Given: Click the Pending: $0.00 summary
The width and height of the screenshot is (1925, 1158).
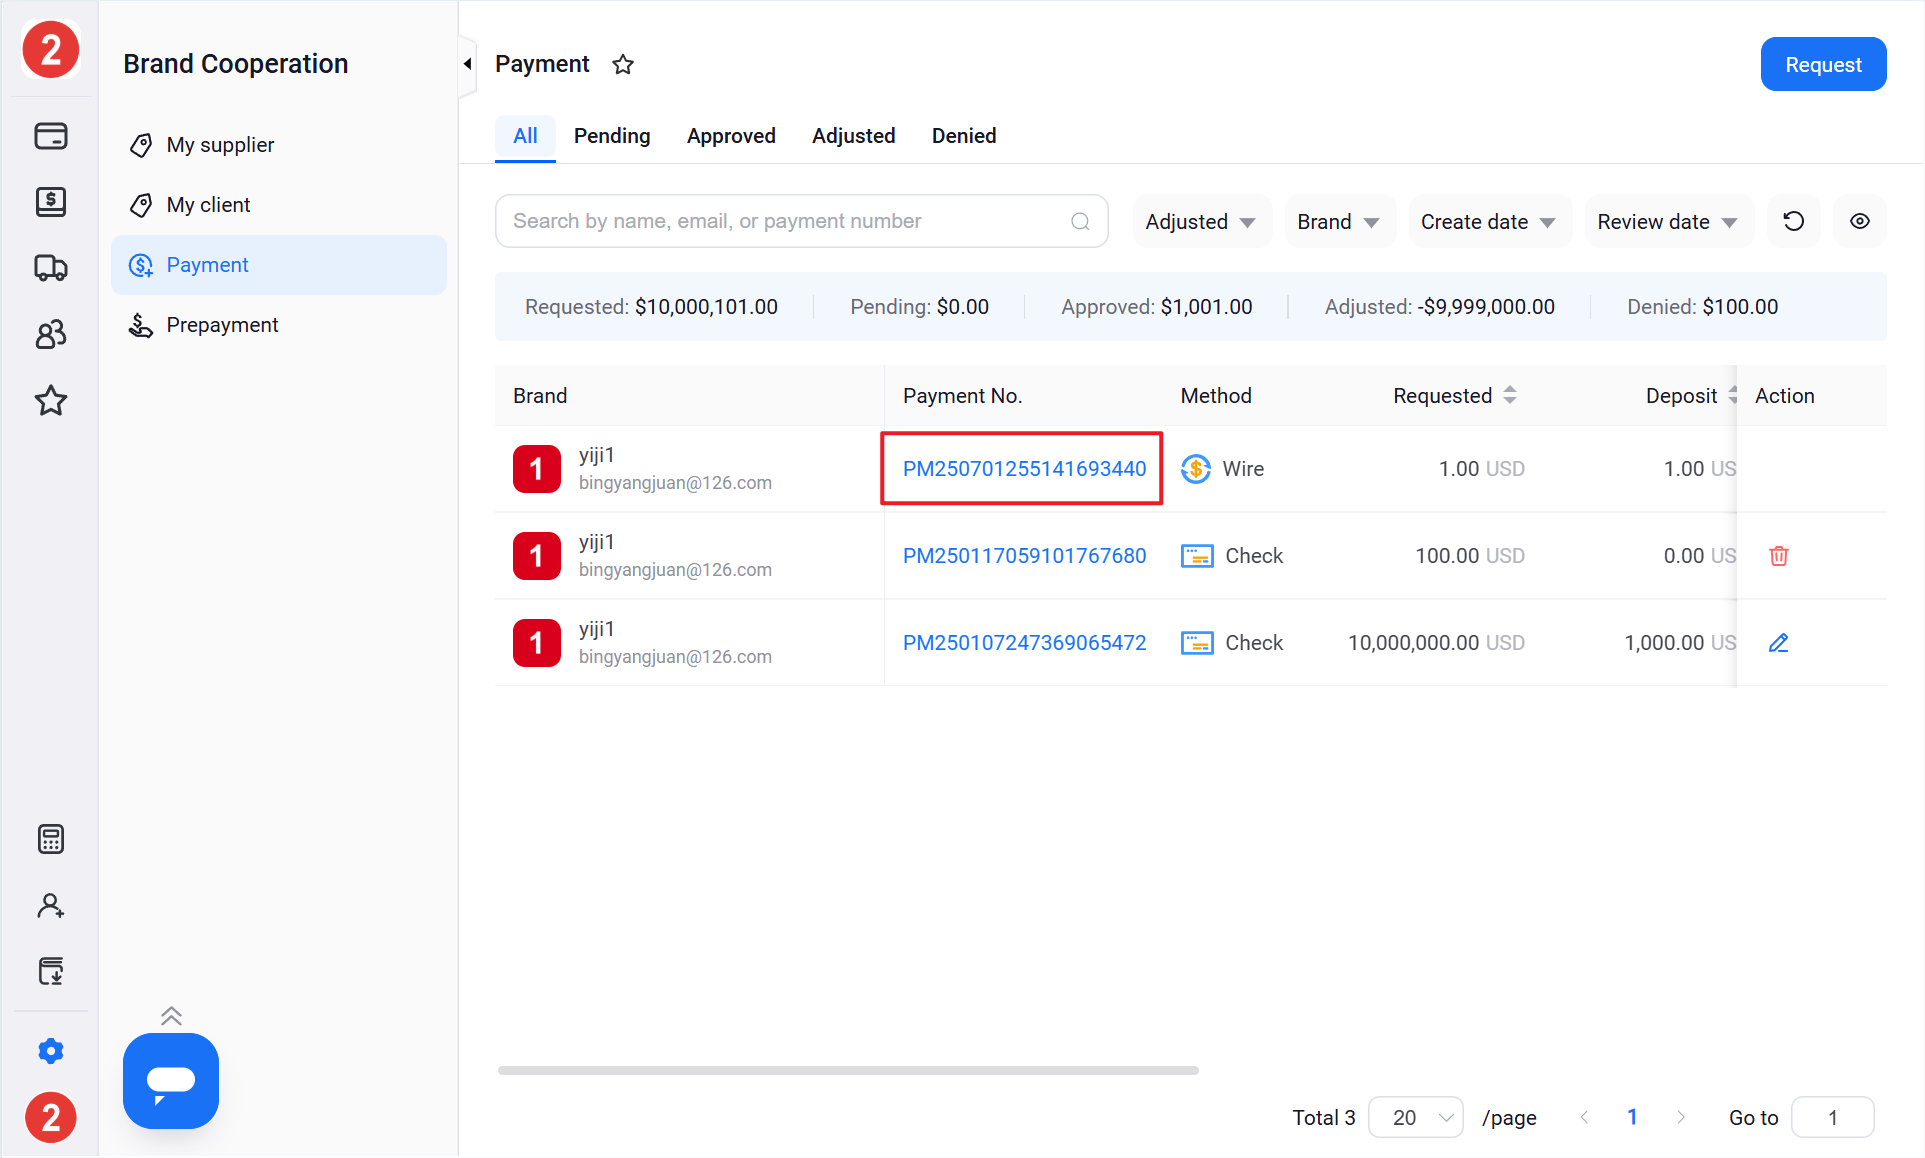Looking at the screenshot, I should [x=919, y=307].
